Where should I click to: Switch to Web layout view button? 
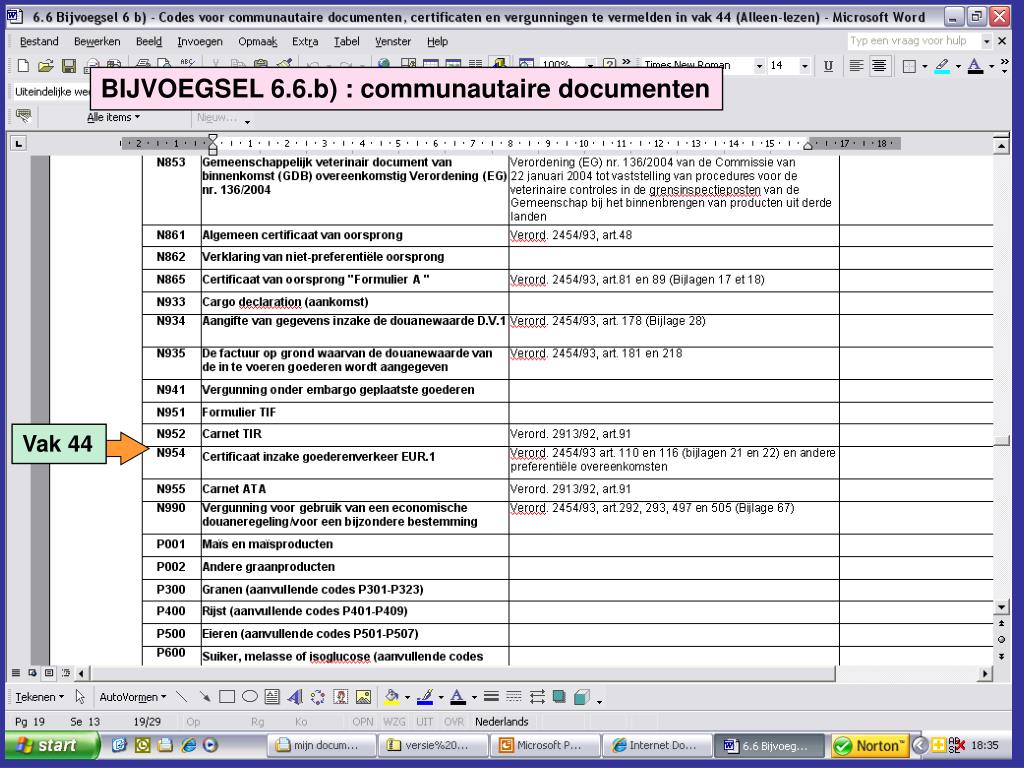pyautogui.click(x=32, y=673)
